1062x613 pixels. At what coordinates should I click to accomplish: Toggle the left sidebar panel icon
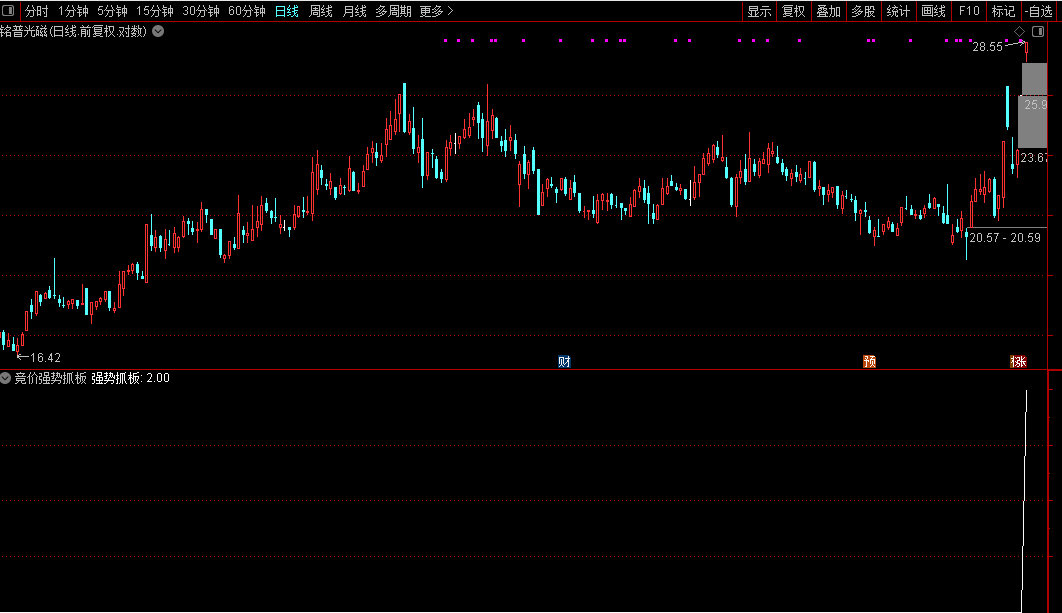click(10, 11)
